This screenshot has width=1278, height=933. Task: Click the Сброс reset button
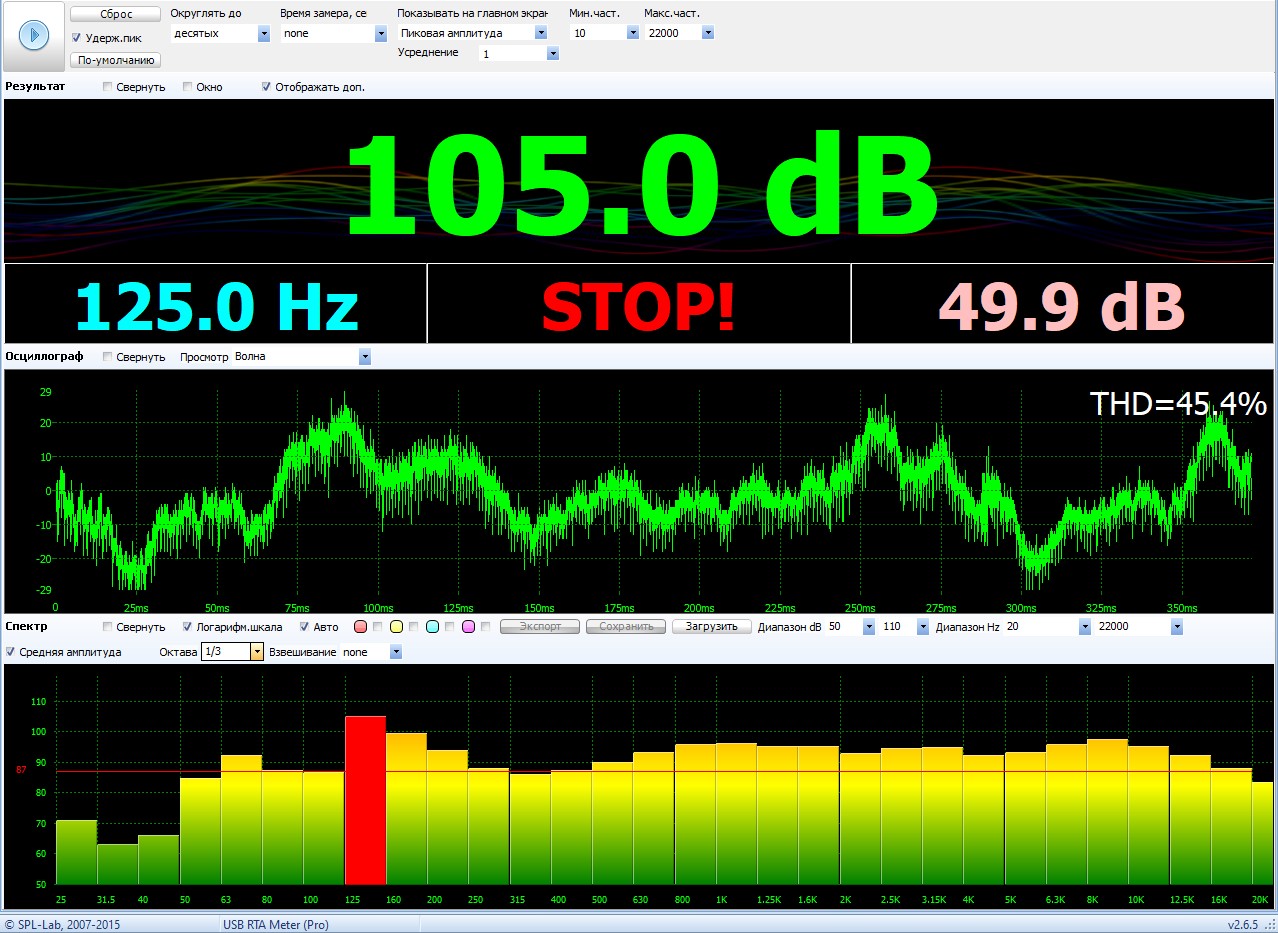click(116, 15)
